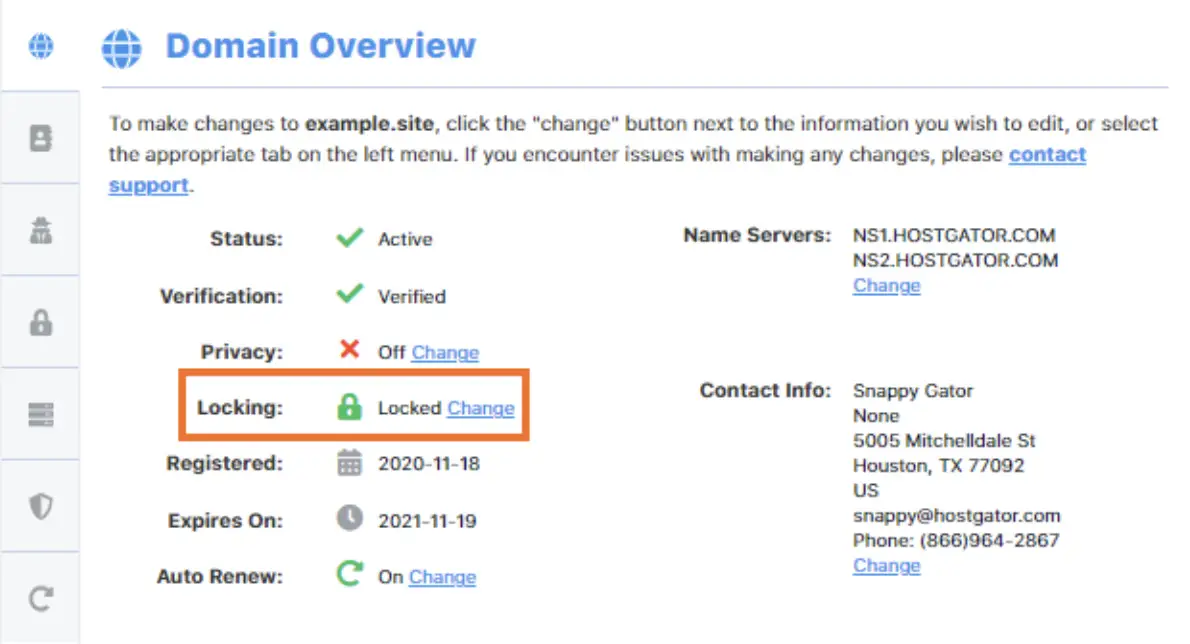Click the US country line

click(x=866, y=491)
